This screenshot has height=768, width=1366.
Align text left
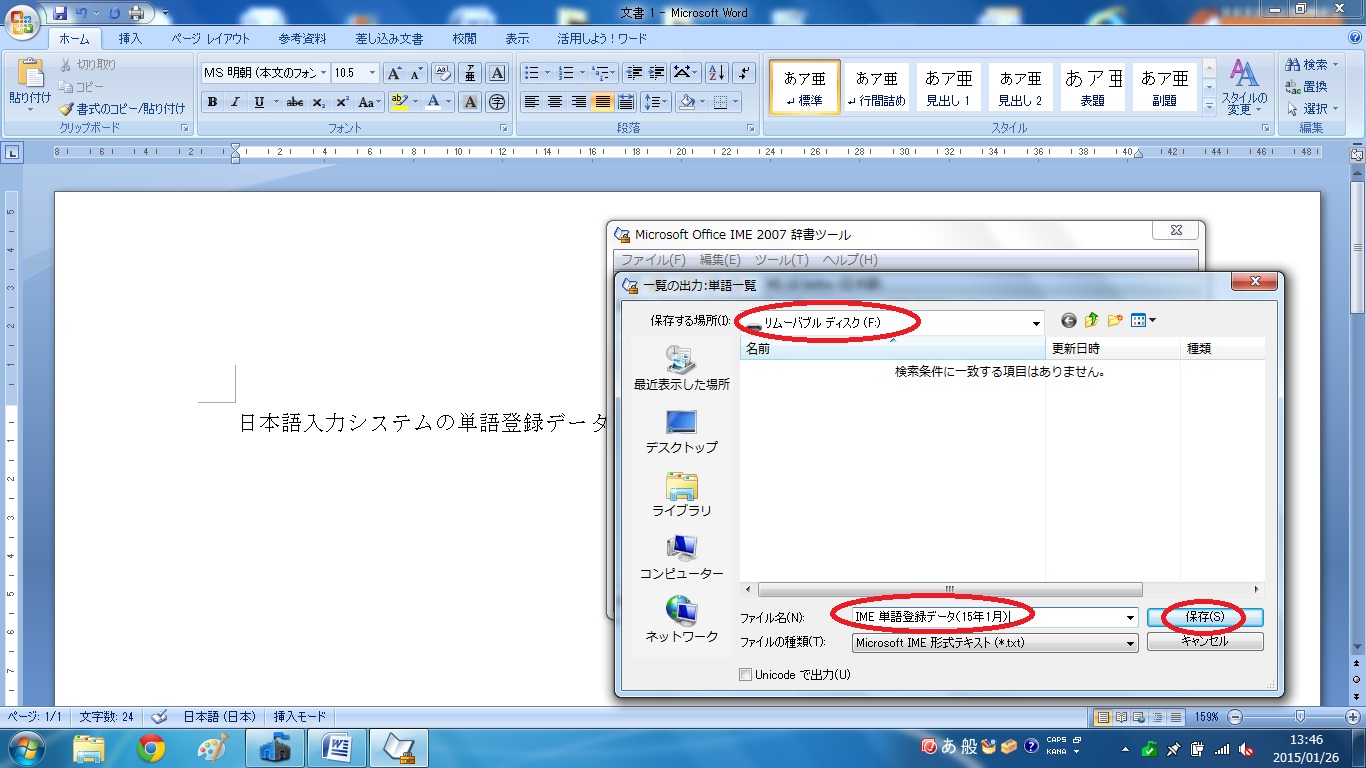point(532,102)
